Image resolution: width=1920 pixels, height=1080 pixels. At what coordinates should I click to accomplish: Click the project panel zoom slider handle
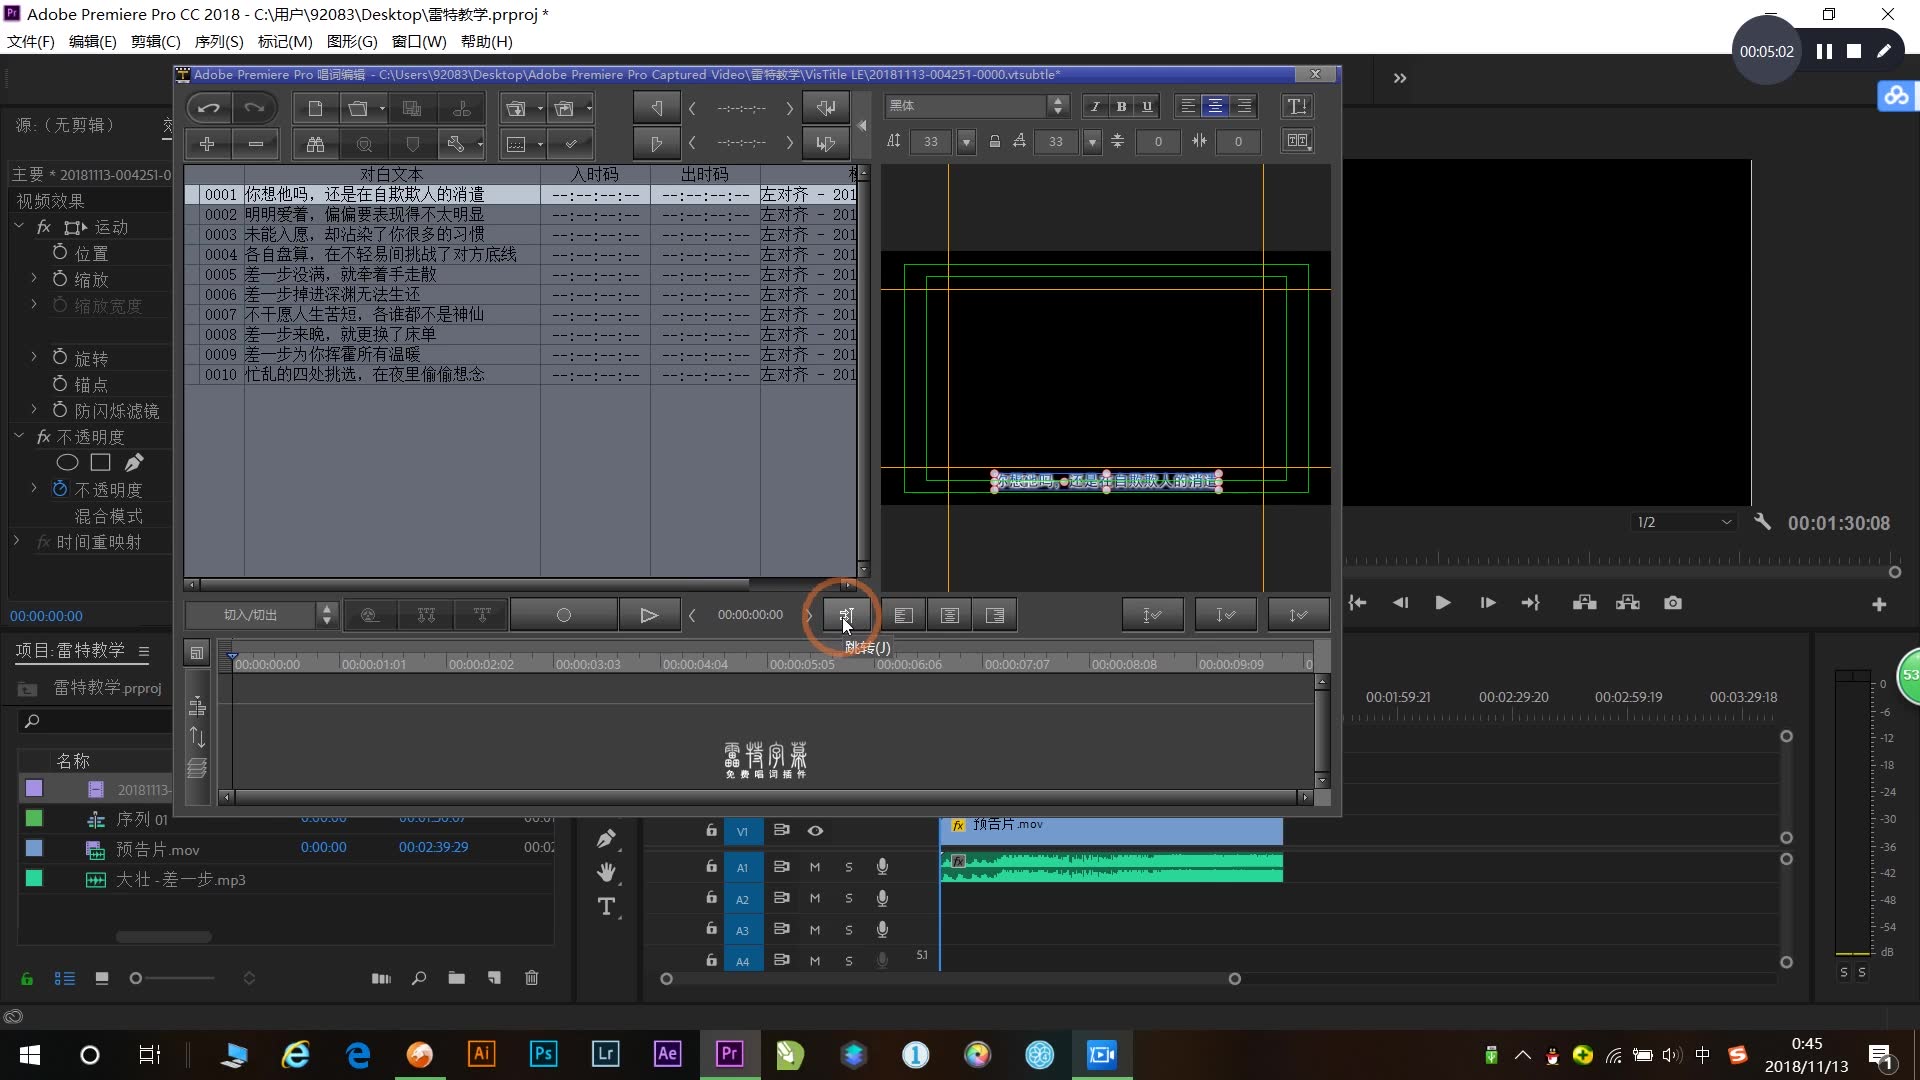click(x=136, y=978)
